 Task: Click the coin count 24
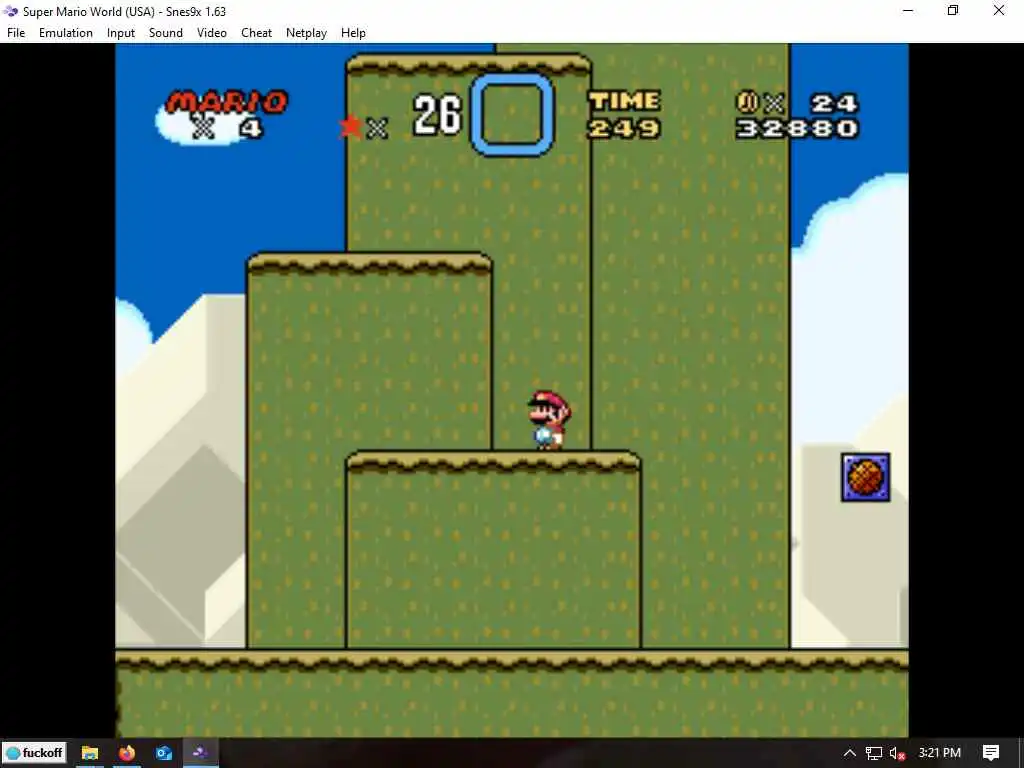point(834,103)
